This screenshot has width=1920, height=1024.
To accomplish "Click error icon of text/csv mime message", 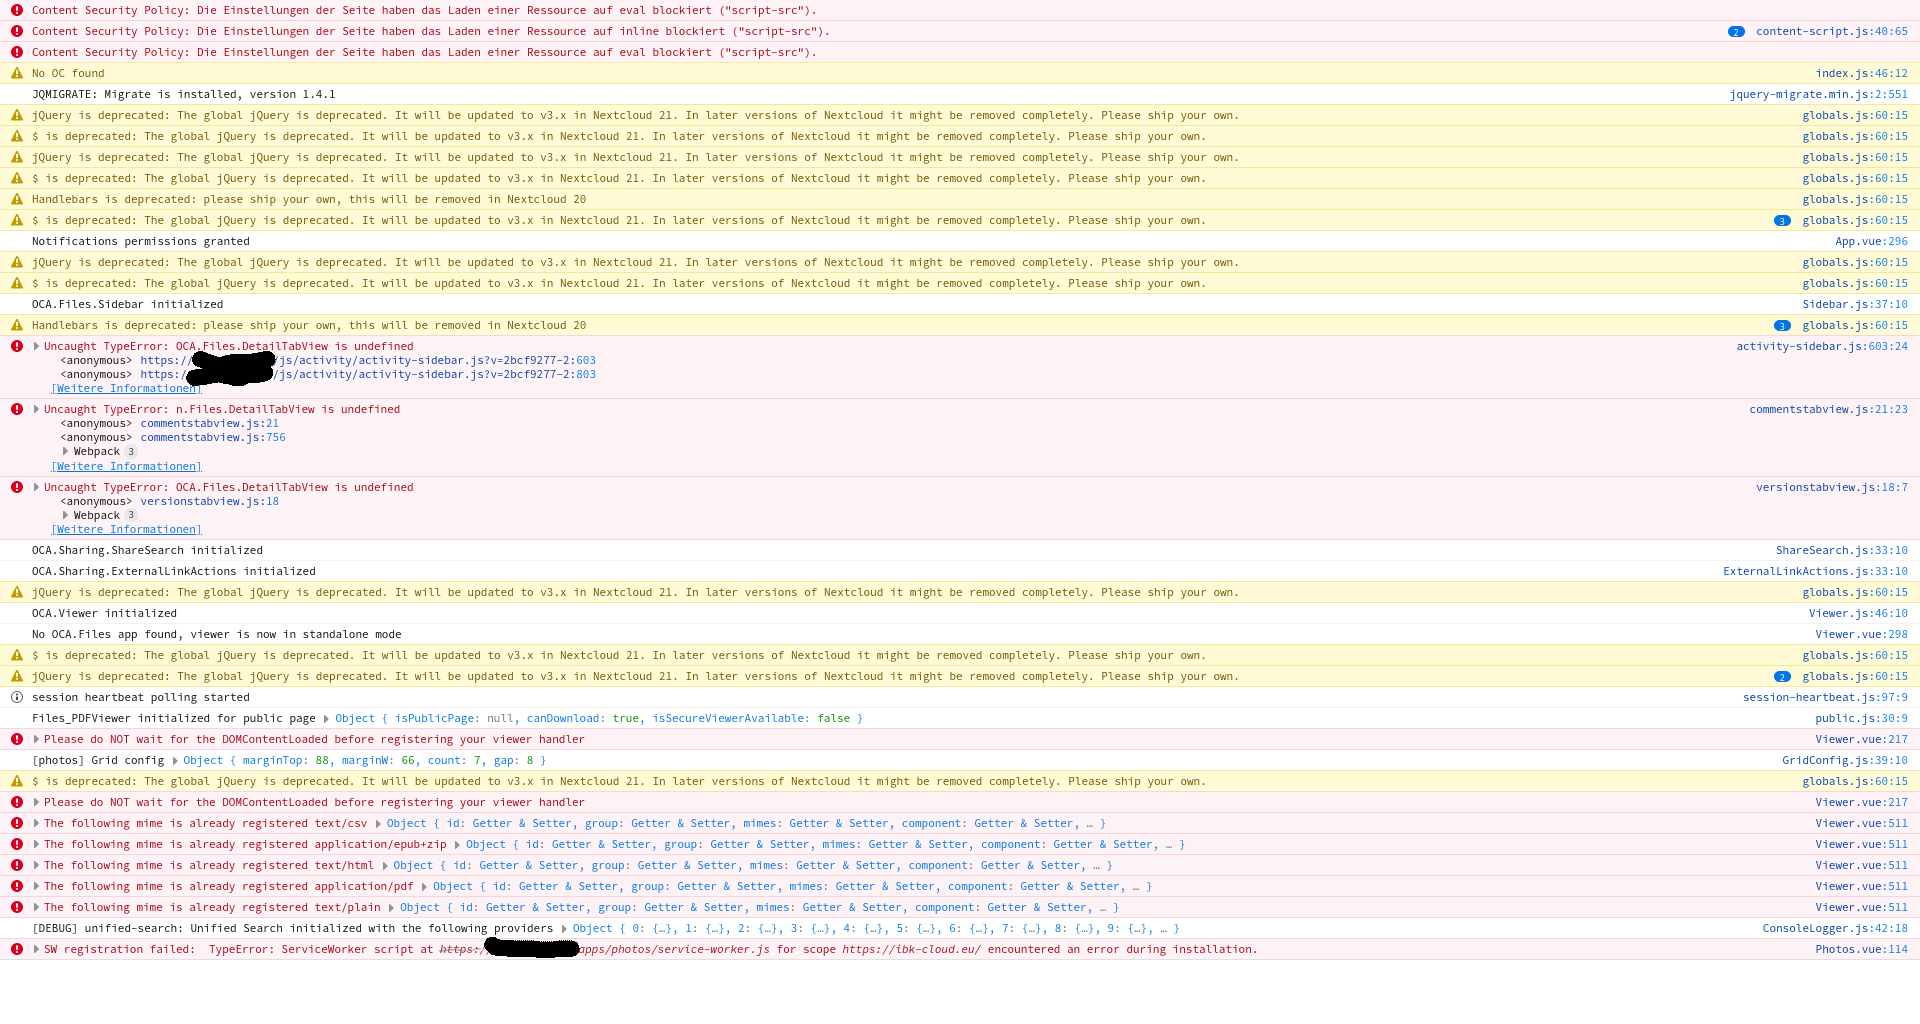I will [x=17, y=823].
